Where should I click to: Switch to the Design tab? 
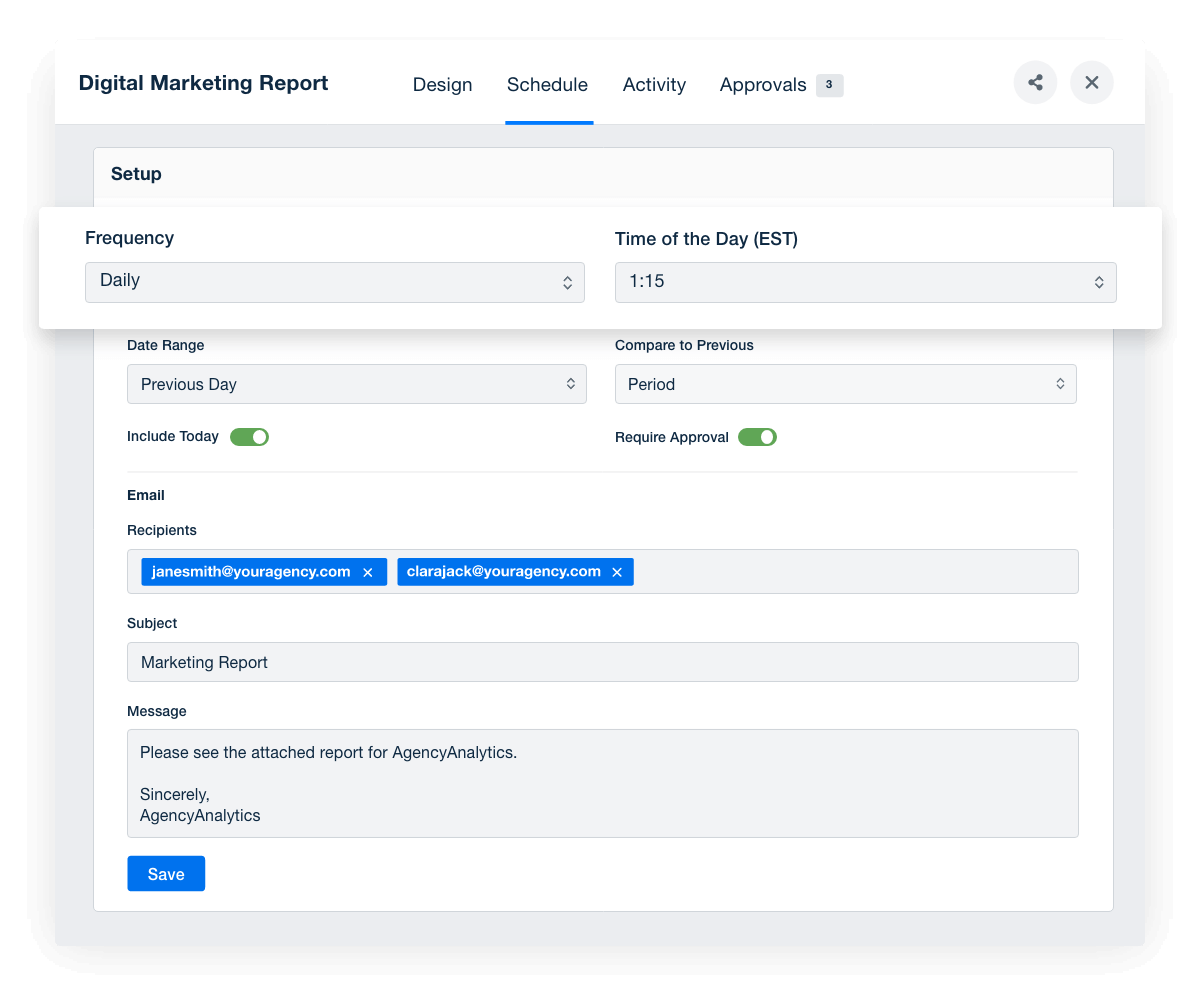442,85
